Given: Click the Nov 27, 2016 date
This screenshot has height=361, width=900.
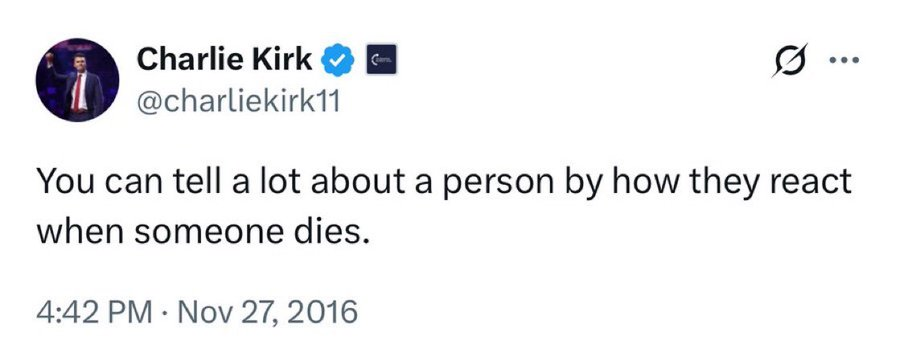Looking at the screenshot, I should tap(268, 313).
